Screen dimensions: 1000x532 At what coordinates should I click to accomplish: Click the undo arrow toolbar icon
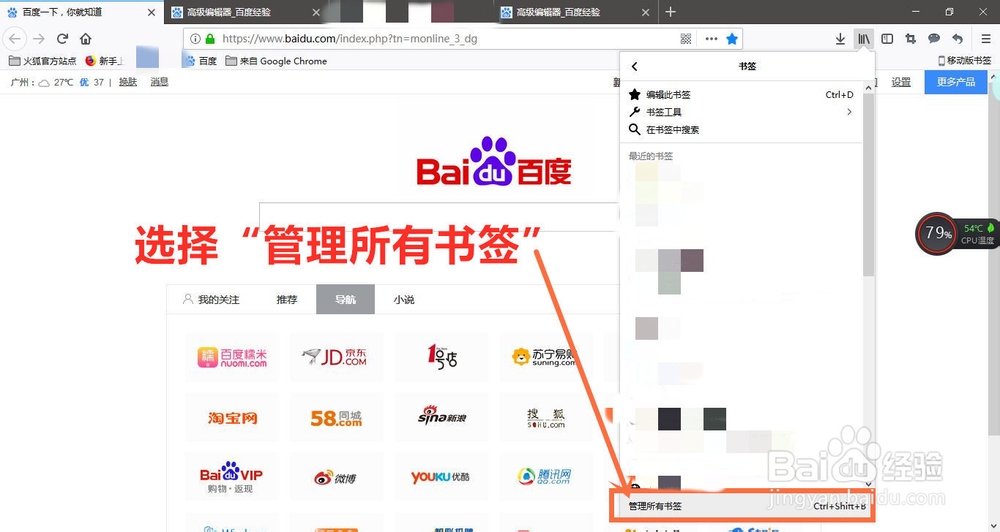pos(957,39)
